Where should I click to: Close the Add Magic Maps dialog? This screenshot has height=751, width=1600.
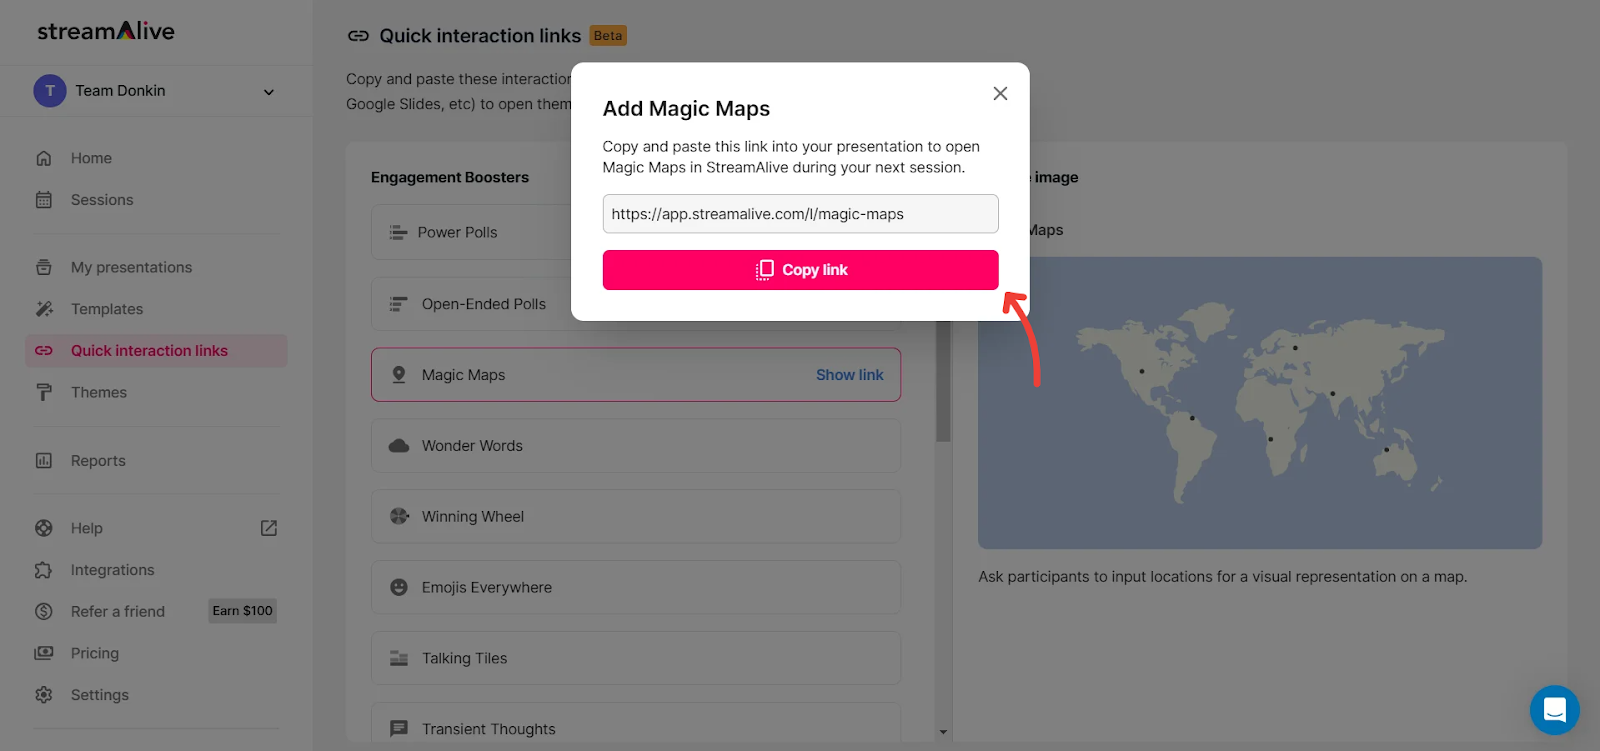coord(1000,93)
